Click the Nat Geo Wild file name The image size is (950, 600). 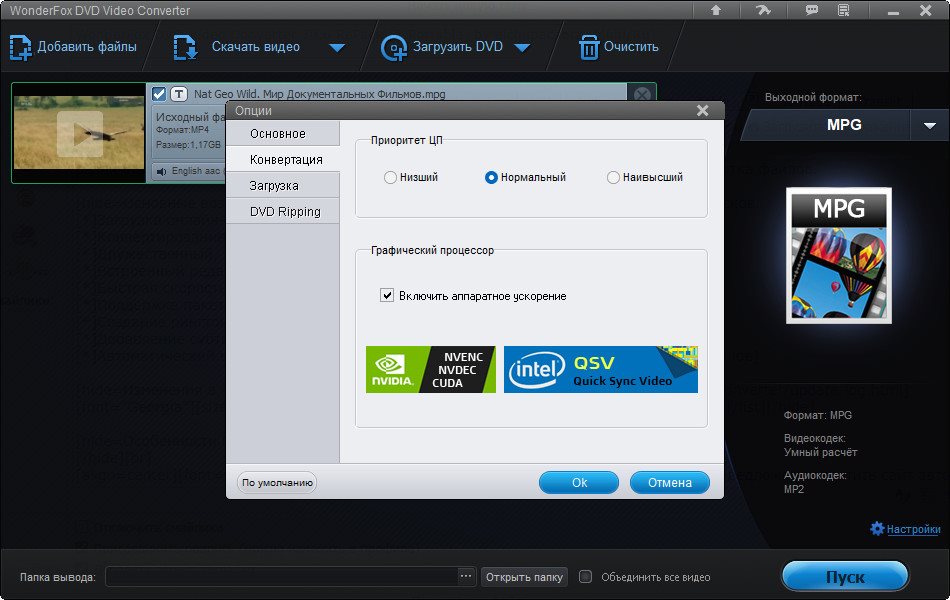[319, 94]
